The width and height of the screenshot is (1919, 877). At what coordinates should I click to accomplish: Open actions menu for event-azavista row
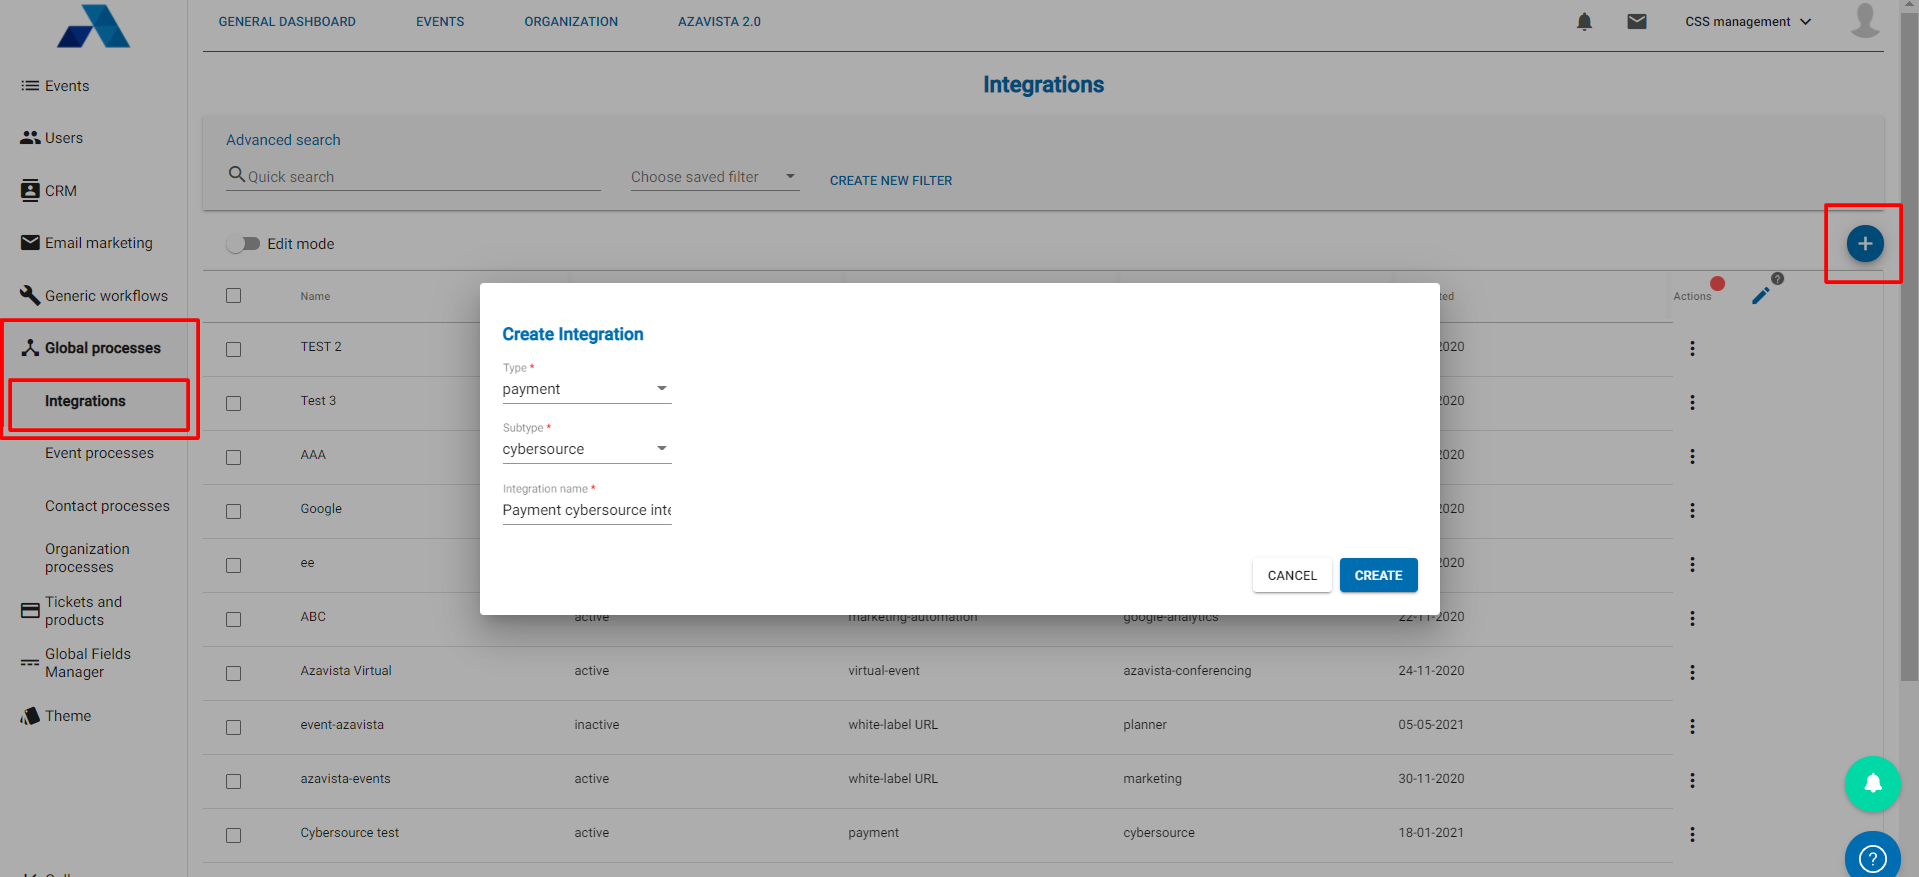tap(1692, 727)
